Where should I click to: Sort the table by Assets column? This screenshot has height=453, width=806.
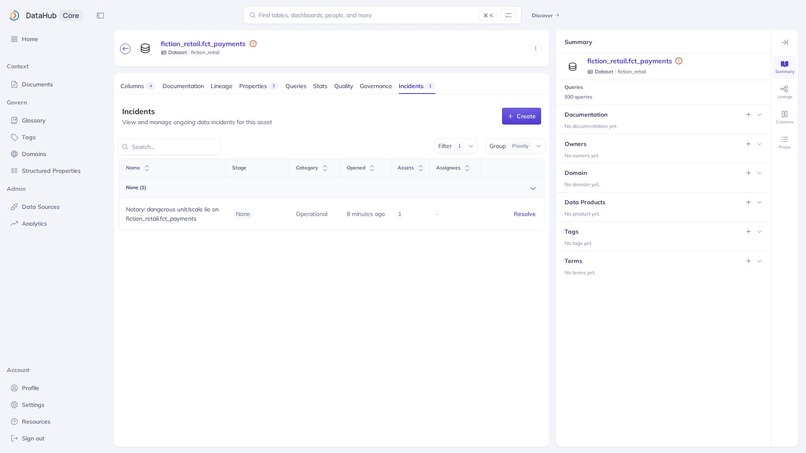pos(420,168)
